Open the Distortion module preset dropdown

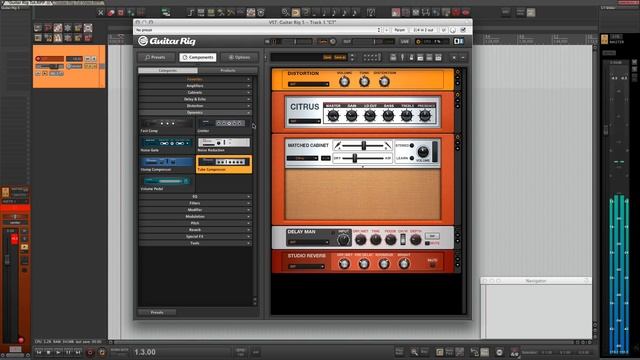(308, 84)
